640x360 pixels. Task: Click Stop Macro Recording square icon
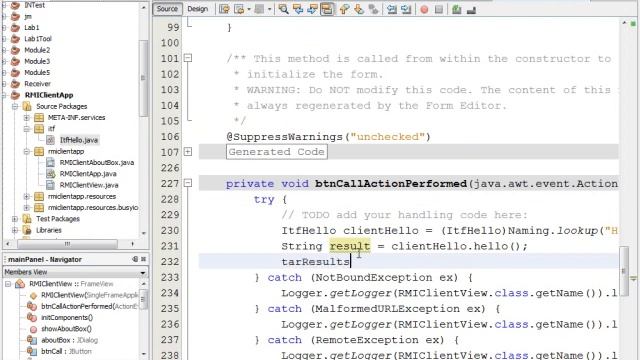click(x=439, y=9)
